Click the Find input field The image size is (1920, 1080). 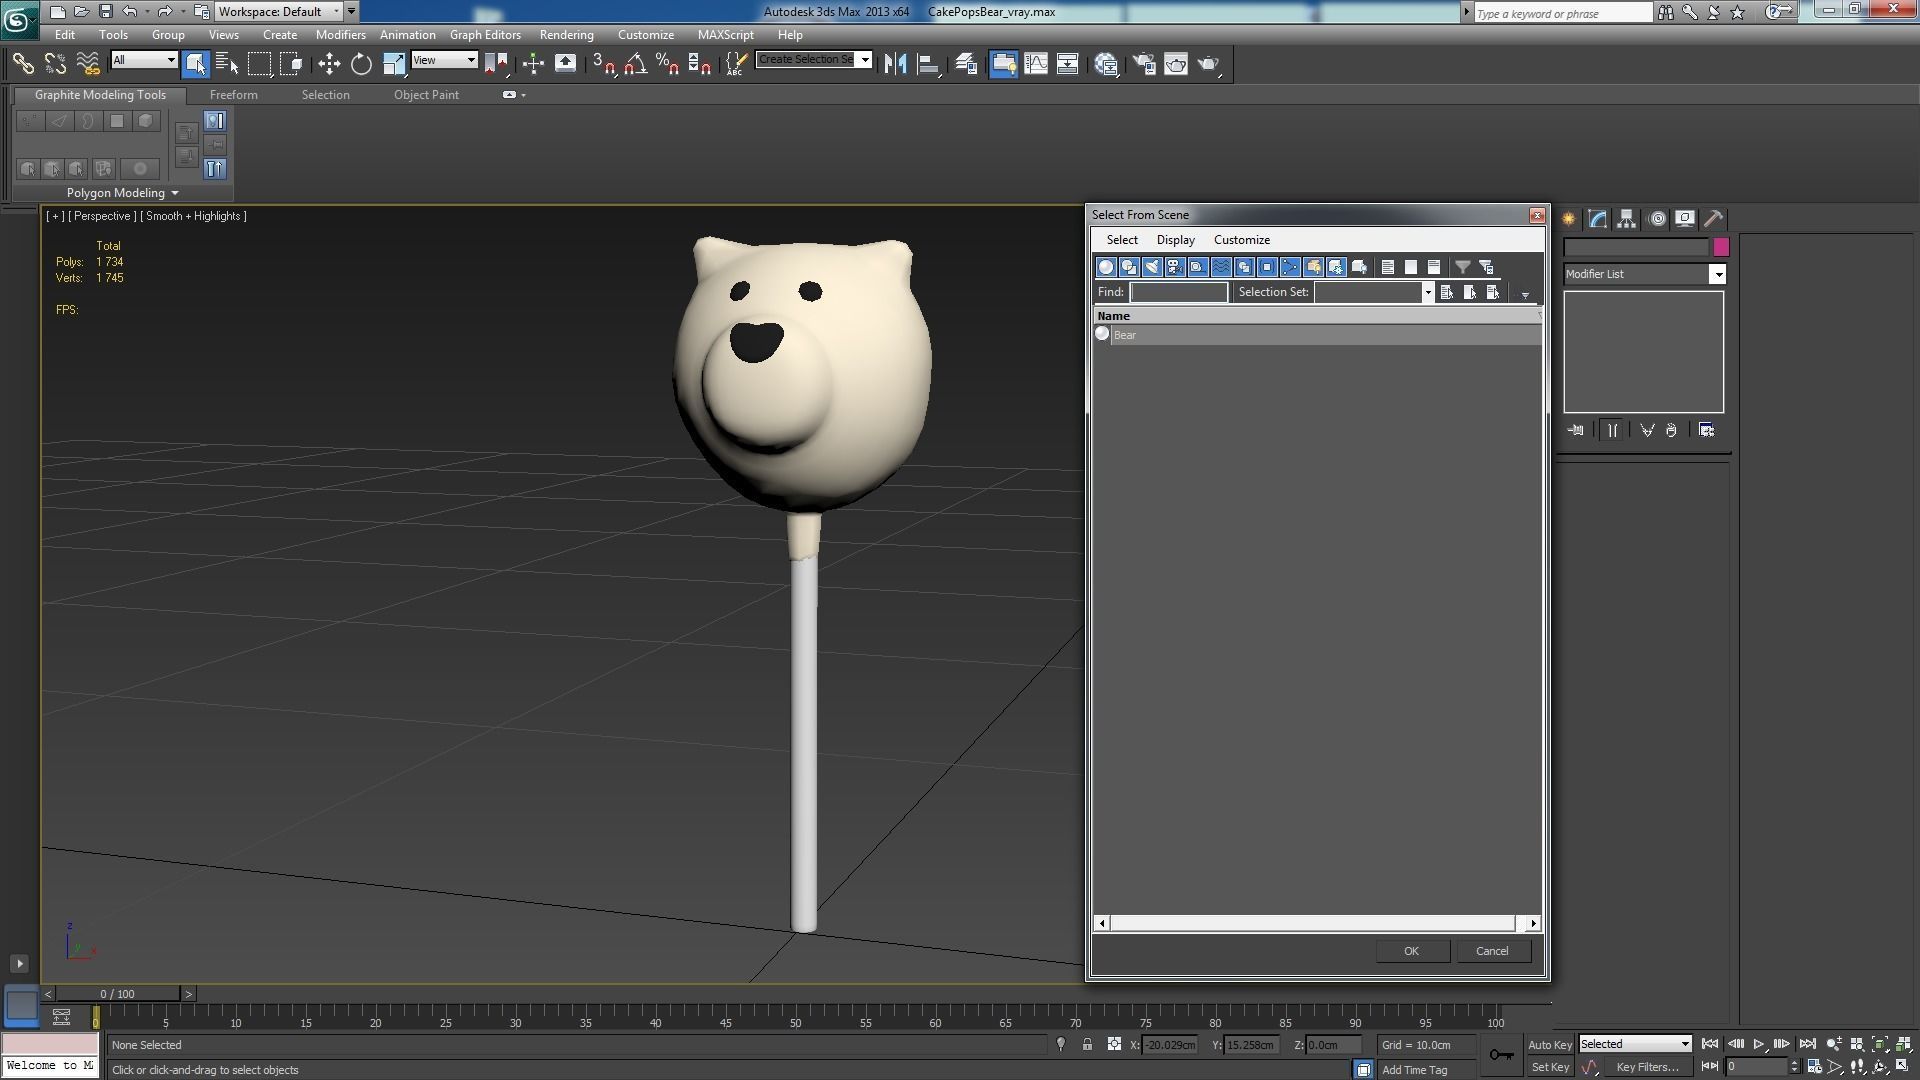coord(1178,292)
